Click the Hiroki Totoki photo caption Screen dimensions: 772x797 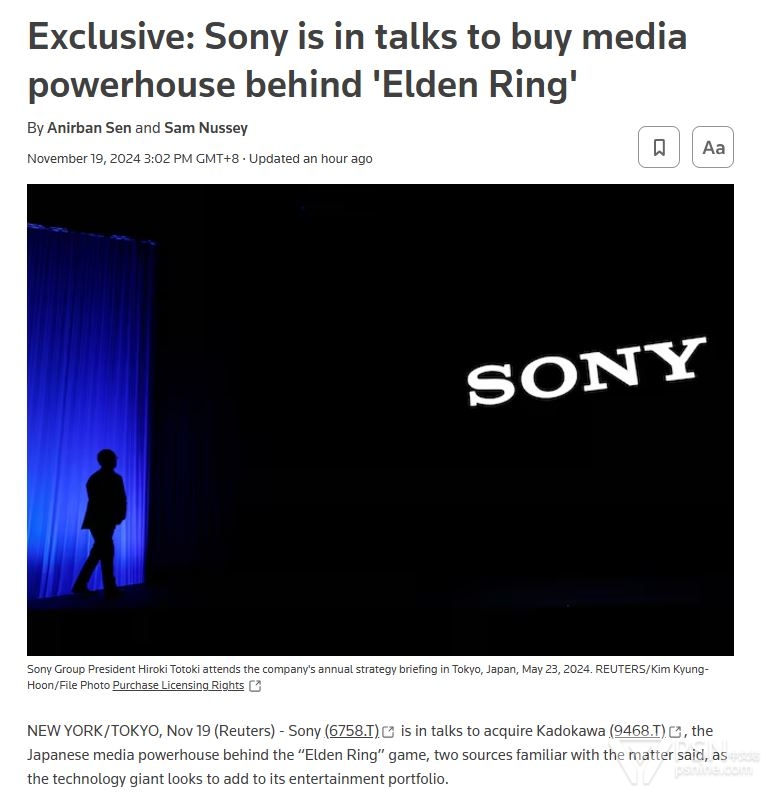coord(367,677)
